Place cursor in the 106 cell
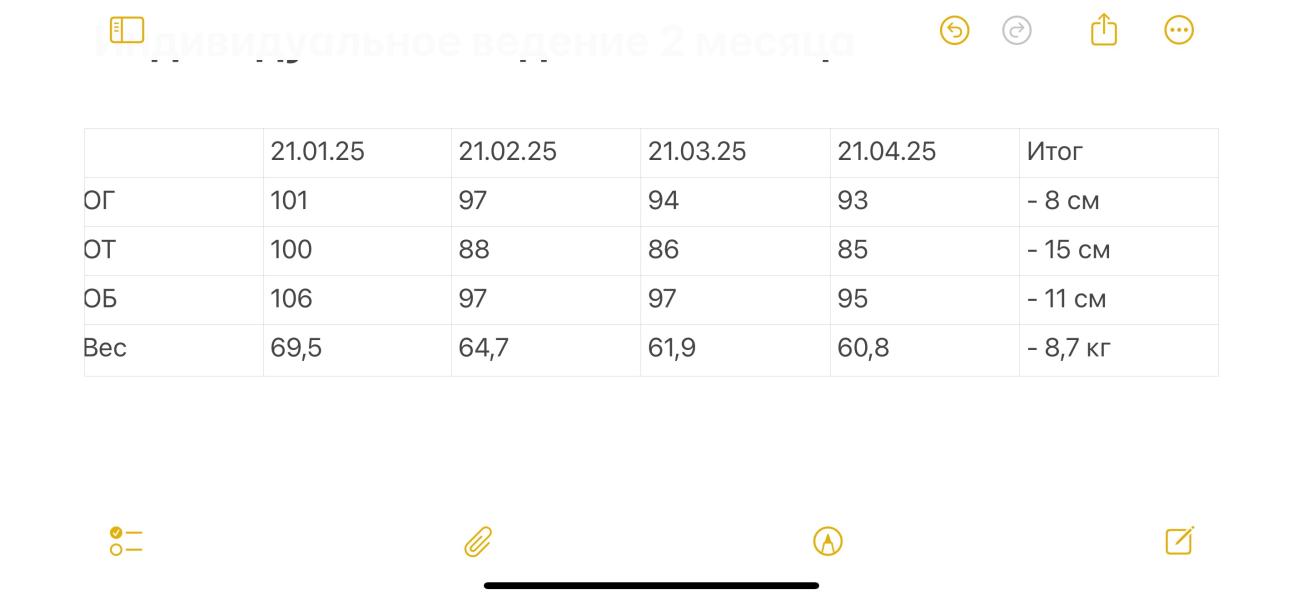Viewport: 1303px width, 600px height. (x=357, y=300)
